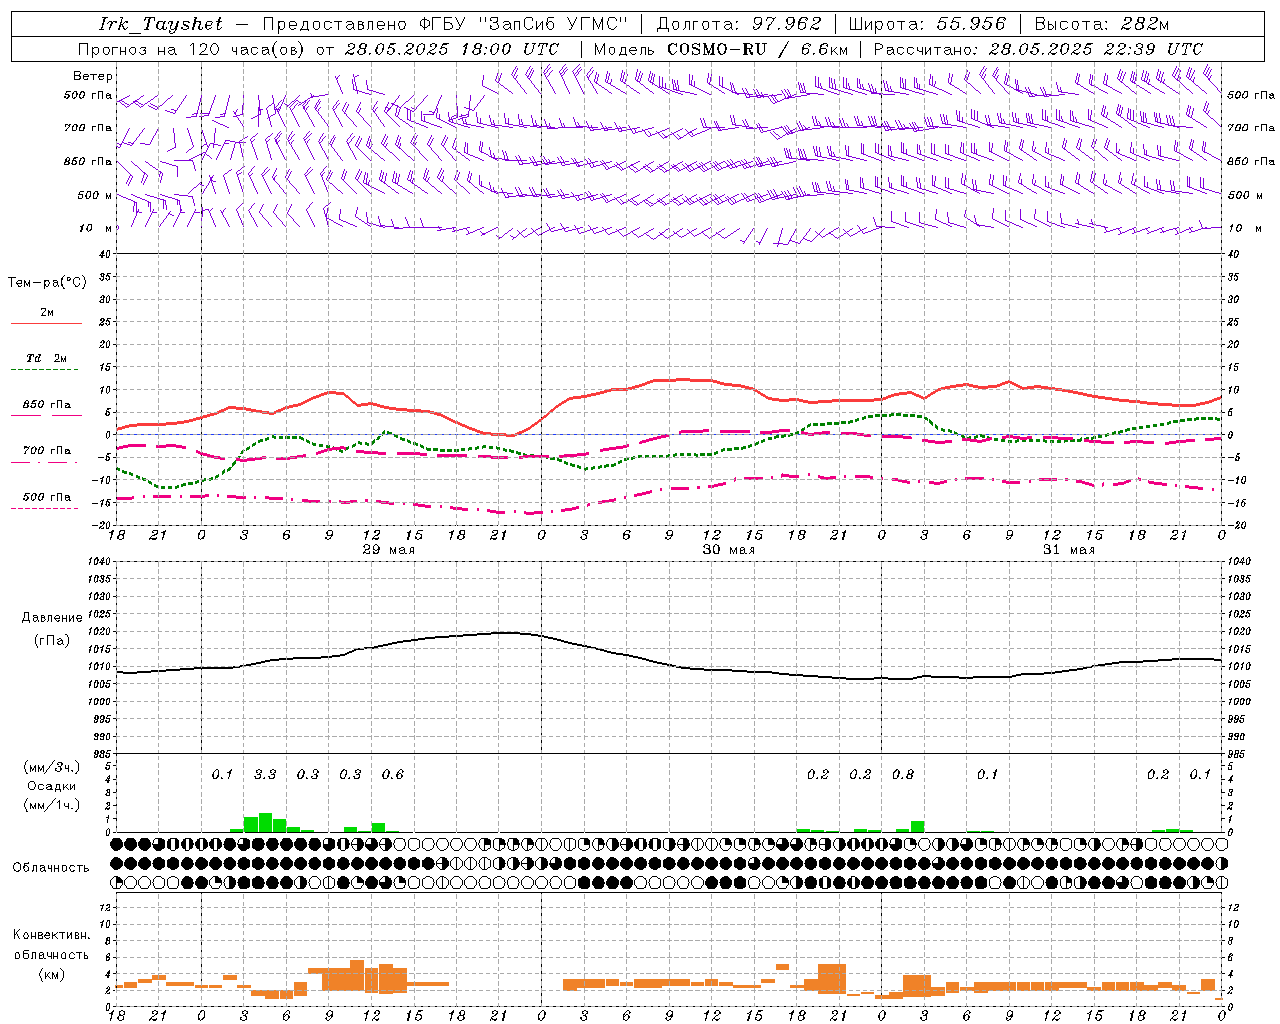Viewport: 1280px width, 1024px height.
Task: Click the Предоставлено word in the header
Action: pos(334,24)
